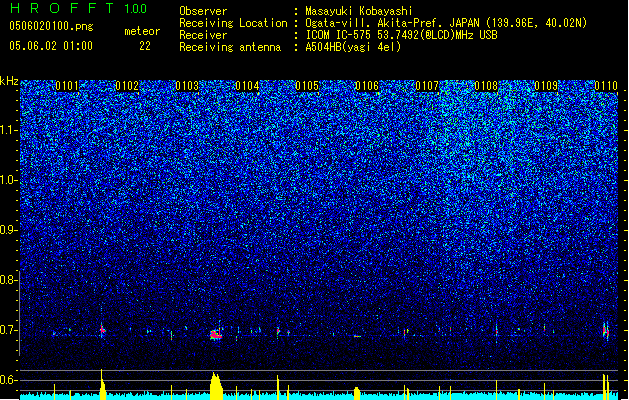
Task: Click the meteor echo pair near 0110
Action: (x=606, y=331)
